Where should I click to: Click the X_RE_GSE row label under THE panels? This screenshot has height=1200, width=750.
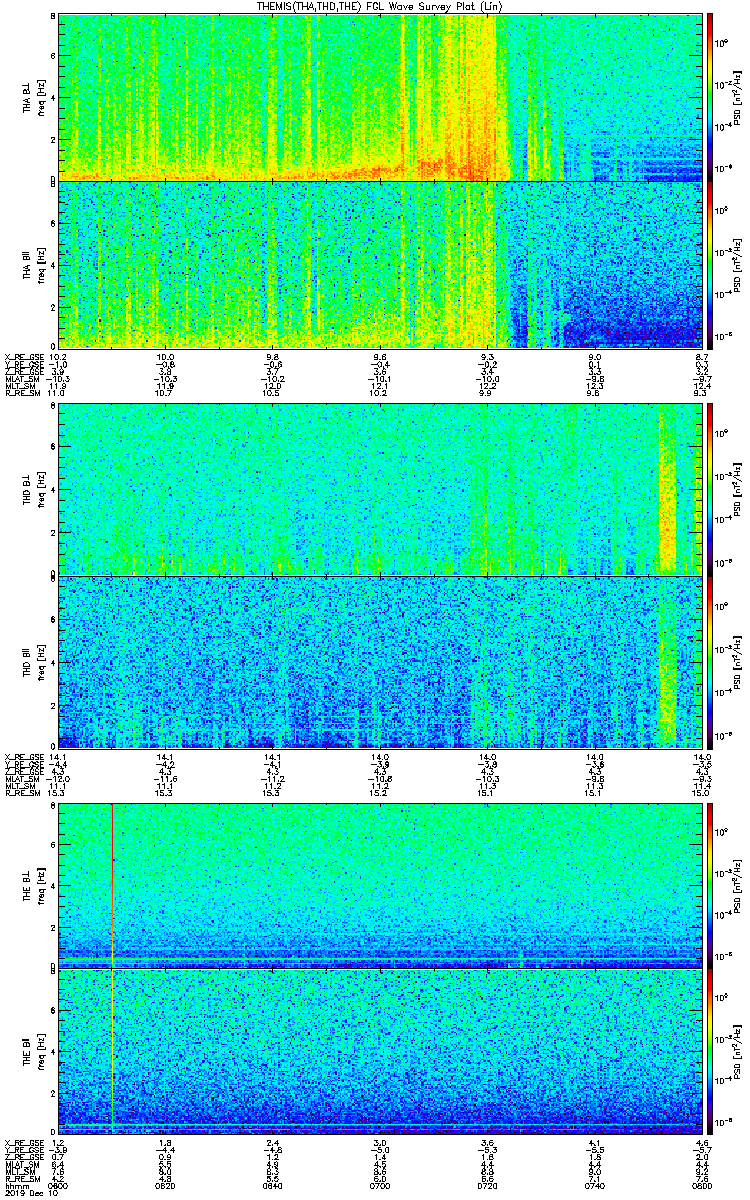pyautogui.click(x=23, y=1142)
